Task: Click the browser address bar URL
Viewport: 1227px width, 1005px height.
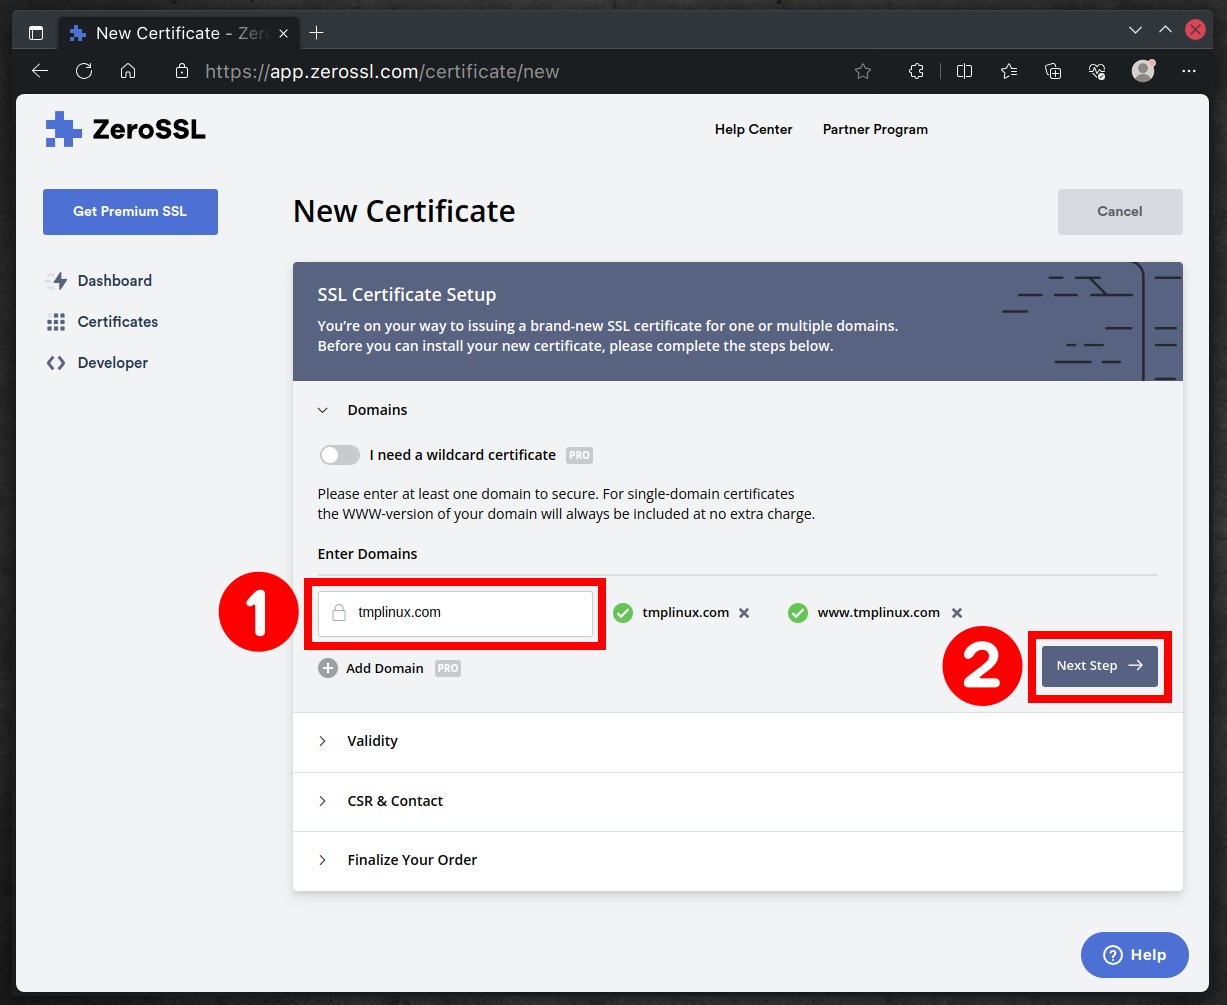Action: 382,72
